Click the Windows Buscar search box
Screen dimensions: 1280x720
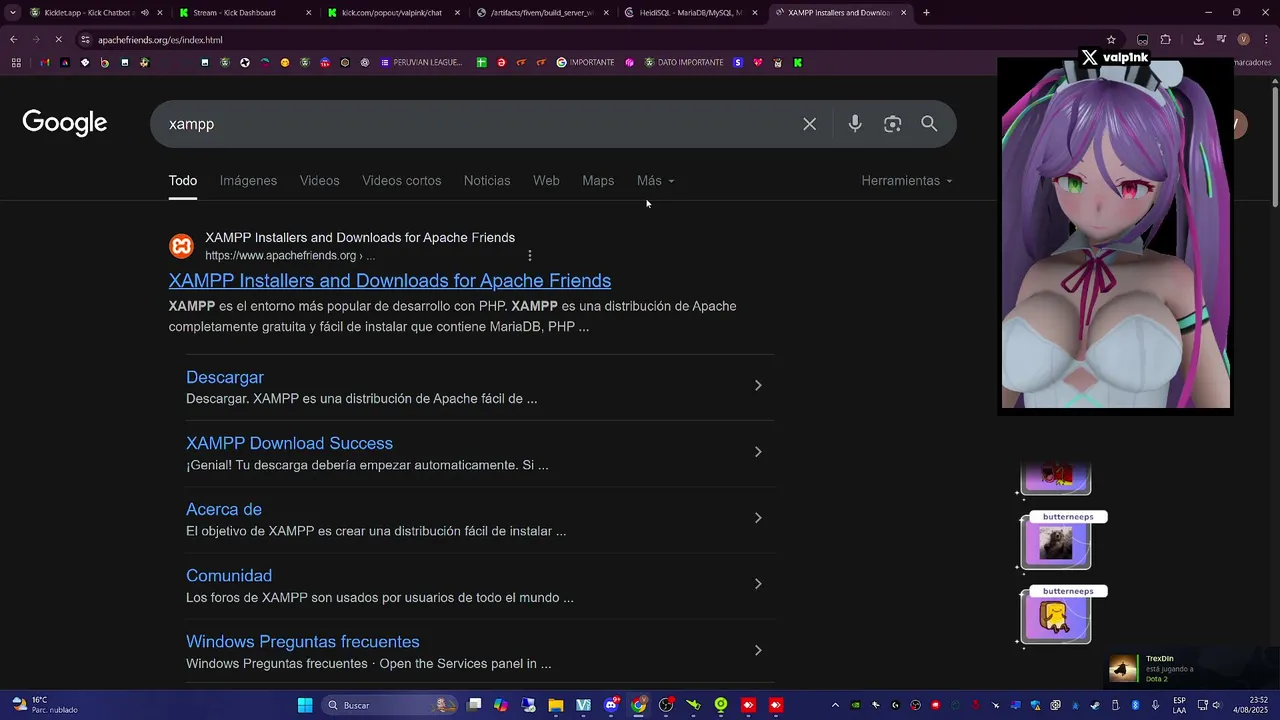click(390, 705)
